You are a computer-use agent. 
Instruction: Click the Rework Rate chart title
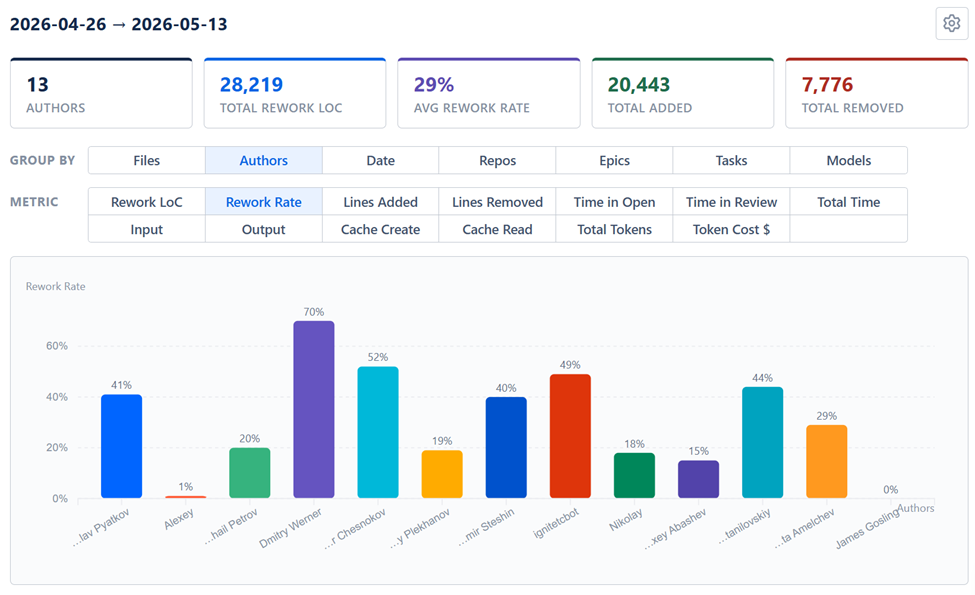pos(55,287)
